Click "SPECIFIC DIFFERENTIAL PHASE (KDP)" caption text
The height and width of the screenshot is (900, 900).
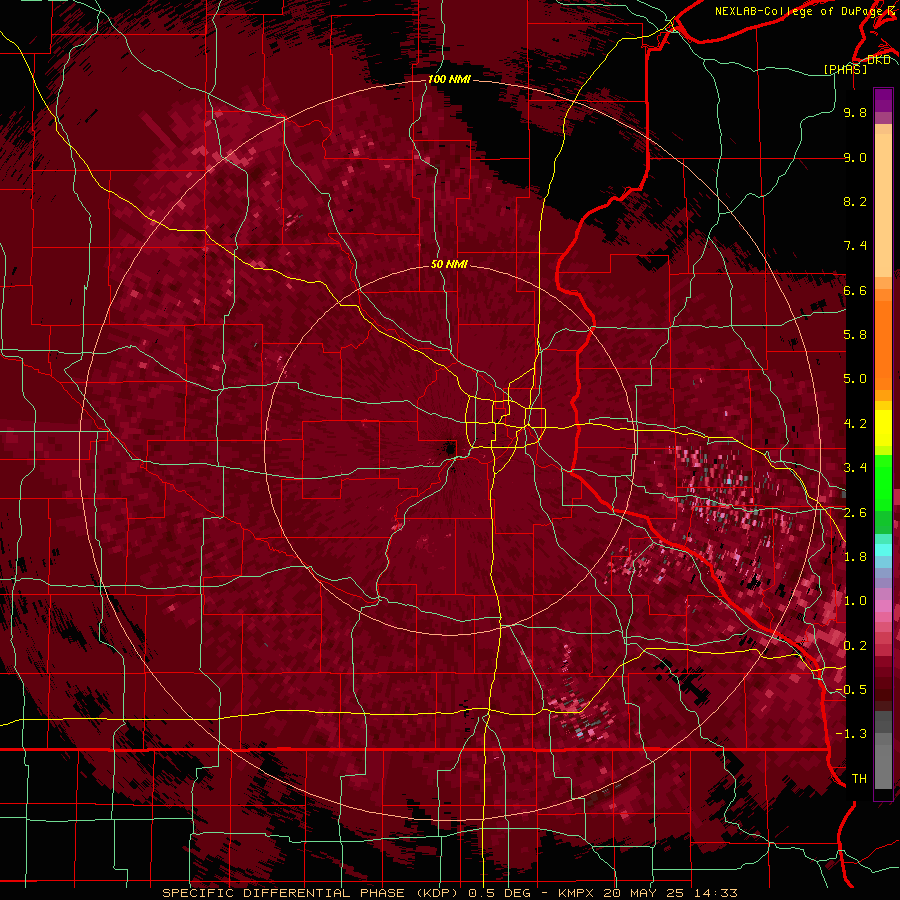click(x=309, y=893)
